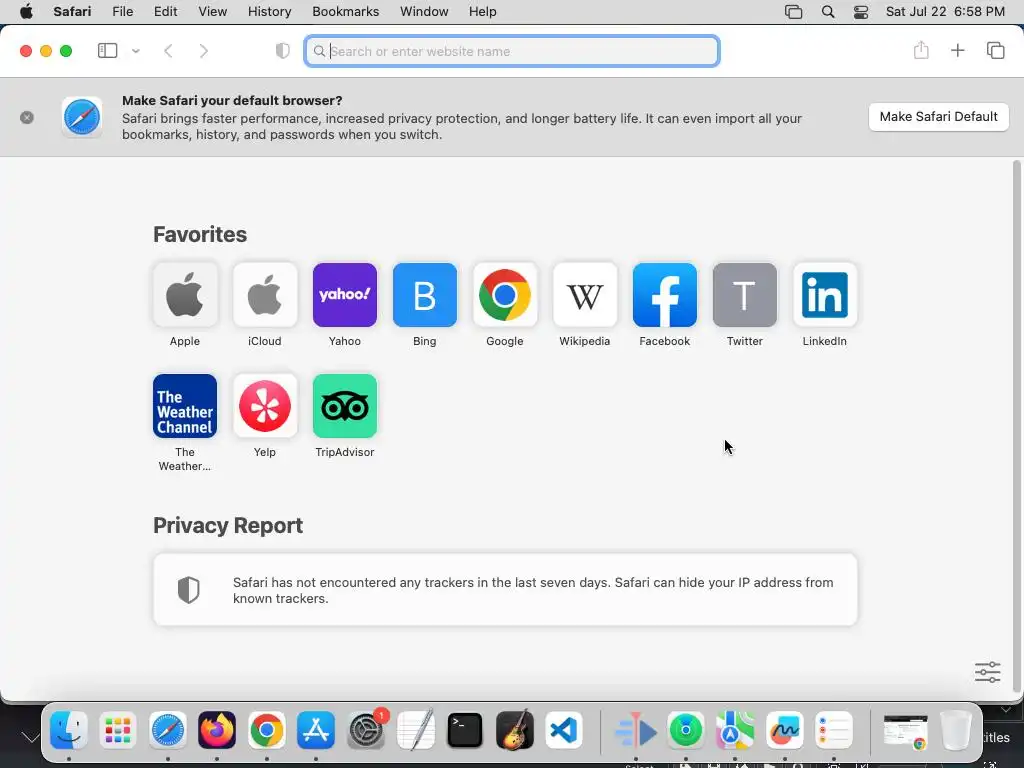The width and height of the screenshot is (1024, 768).
Task: Open the Google favorite
Action: 505,295
